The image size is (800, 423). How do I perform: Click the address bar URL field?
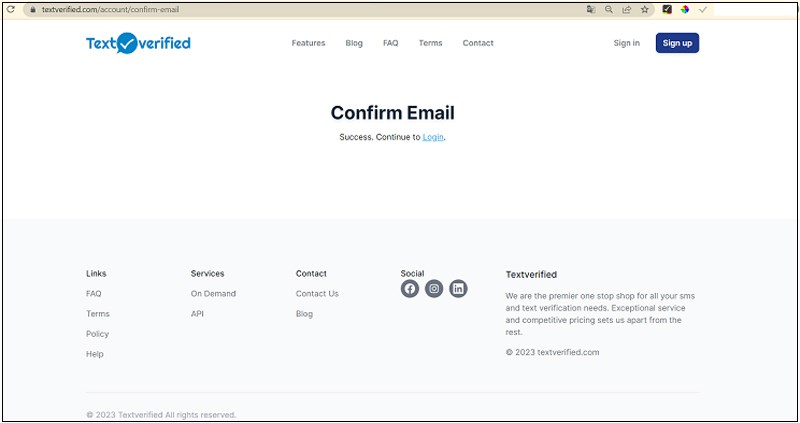point(300,9)
